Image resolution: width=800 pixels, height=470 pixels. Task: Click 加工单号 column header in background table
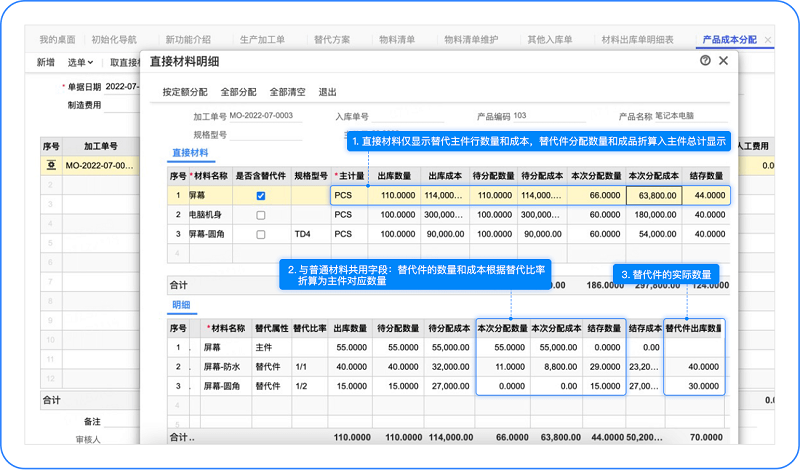click(x=101, y=146)
